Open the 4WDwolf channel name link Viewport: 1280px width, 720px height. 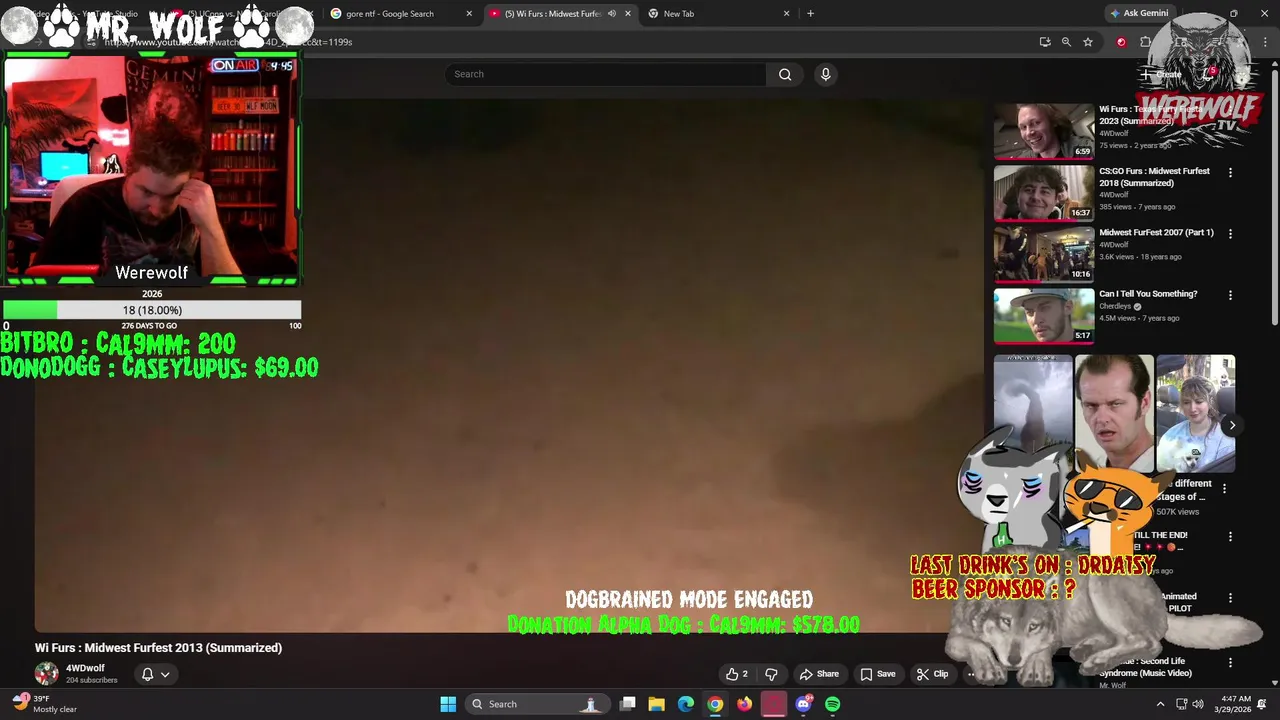85,668
